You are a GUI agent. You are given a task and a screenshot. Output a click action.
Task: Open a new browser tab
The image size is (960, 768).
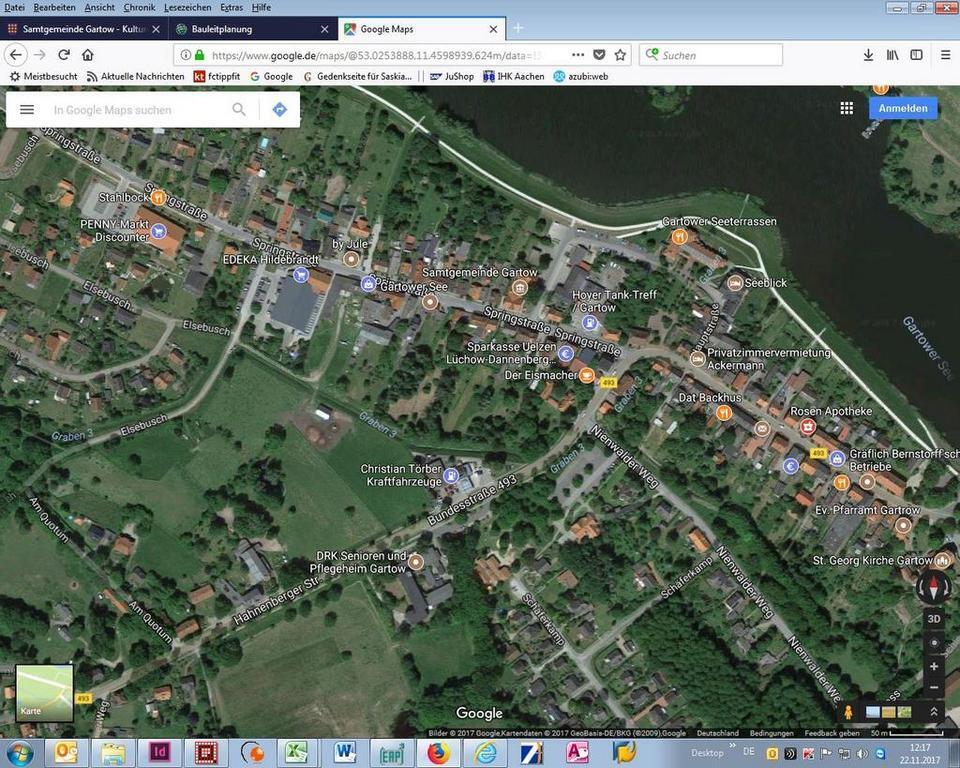coord(518,28)
